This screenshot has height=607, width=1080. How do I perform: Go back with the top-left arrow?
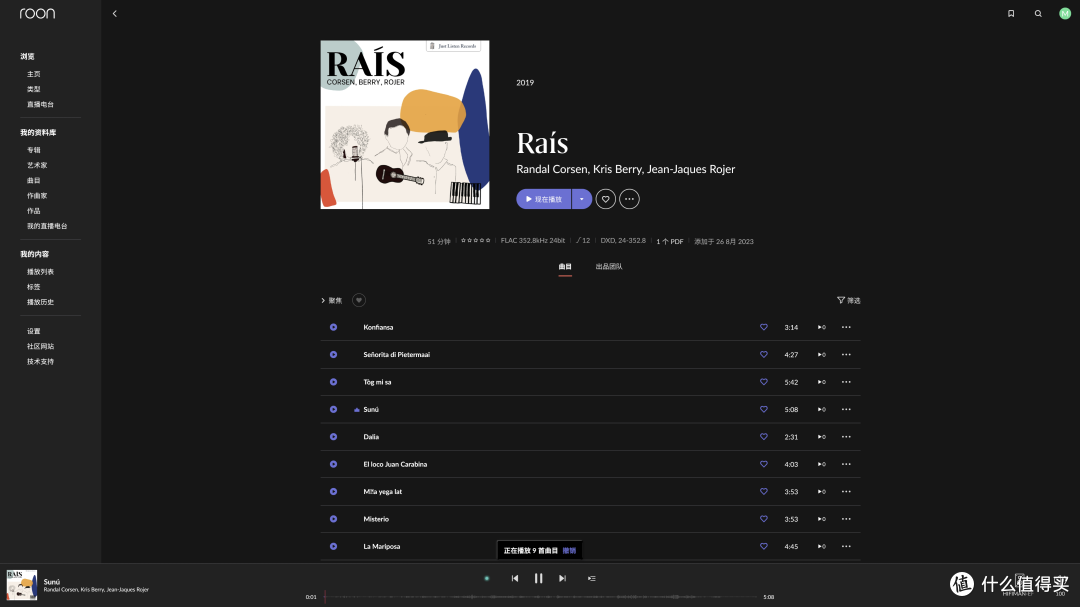(x=114, y=13)
